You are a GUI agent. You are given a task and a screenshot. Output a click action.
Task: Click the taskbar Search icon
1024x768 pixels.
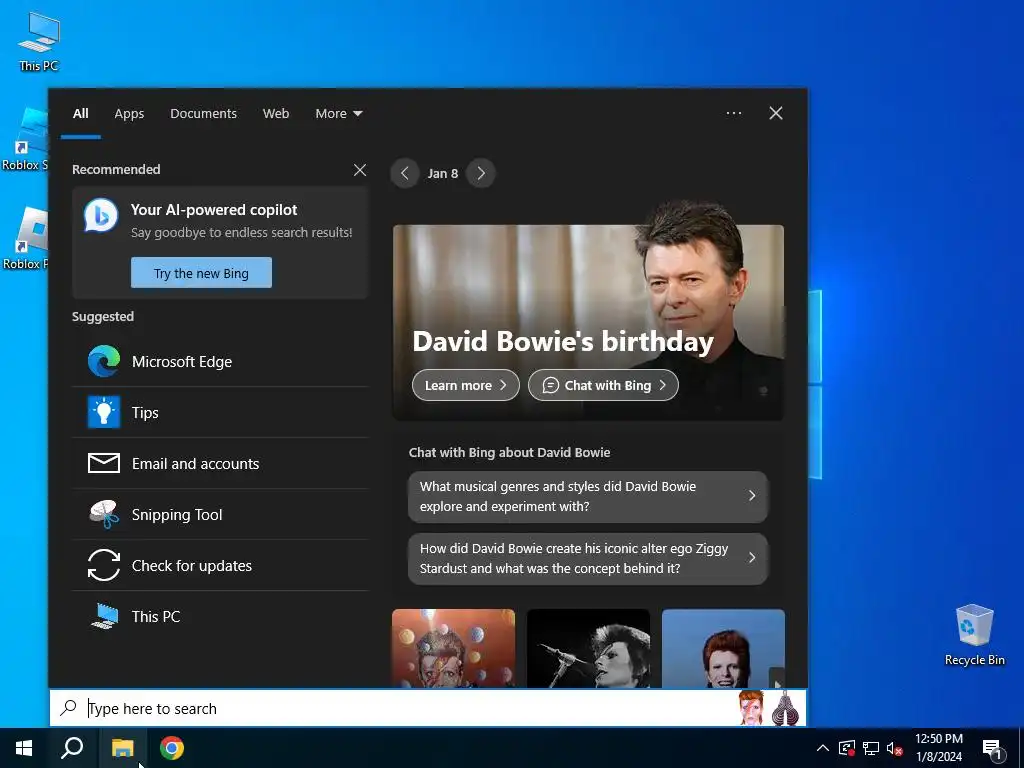tap(72, 748)
